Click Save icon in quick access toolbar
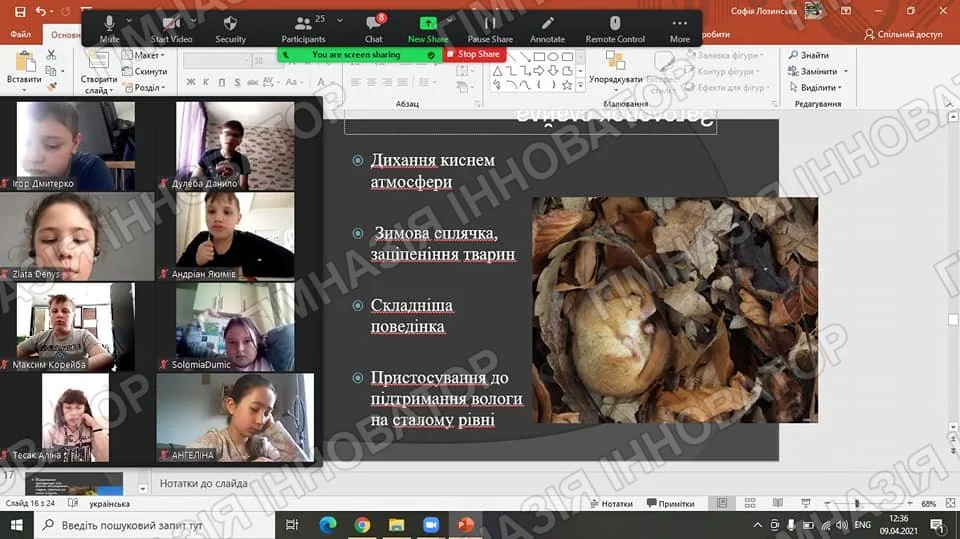 click(x=20, y=11)
